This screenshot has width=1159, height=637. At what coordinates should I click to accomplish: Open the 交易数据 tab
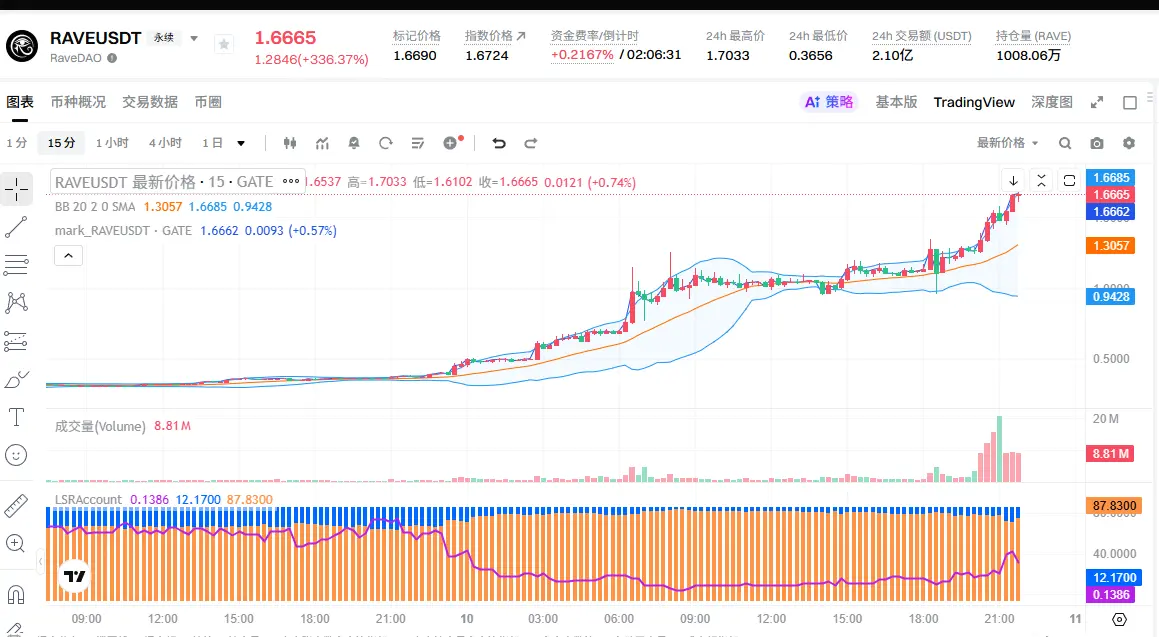[150, 102]
